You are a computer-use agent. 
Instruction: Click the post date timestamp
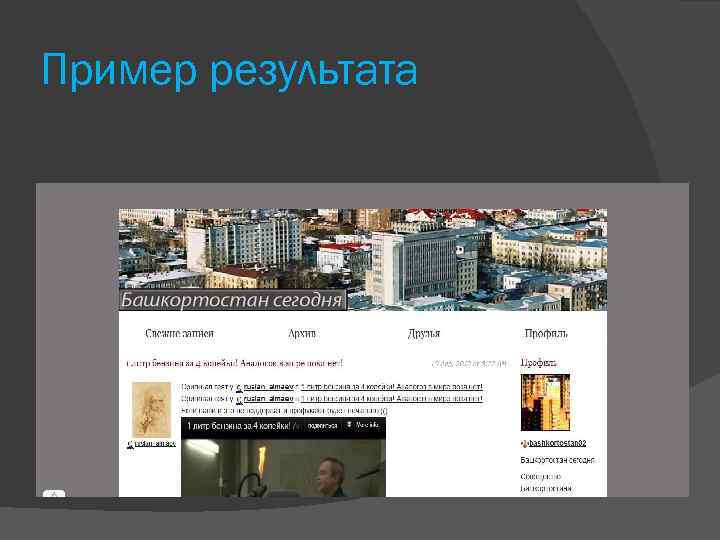pos(469,364)
